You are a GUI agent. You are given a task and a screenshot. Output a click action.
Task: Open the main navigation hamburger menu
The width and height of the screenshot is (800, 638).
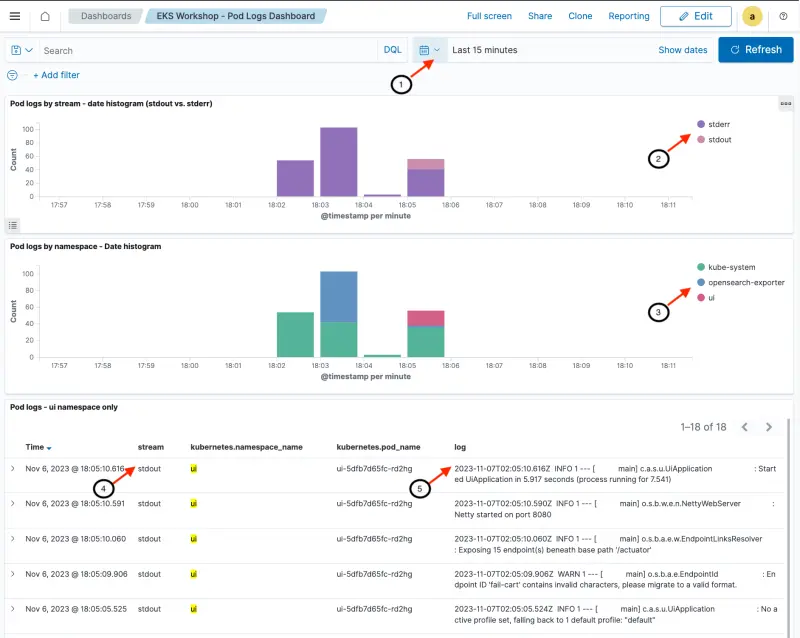pyautogui.click(x=13, y=15)
